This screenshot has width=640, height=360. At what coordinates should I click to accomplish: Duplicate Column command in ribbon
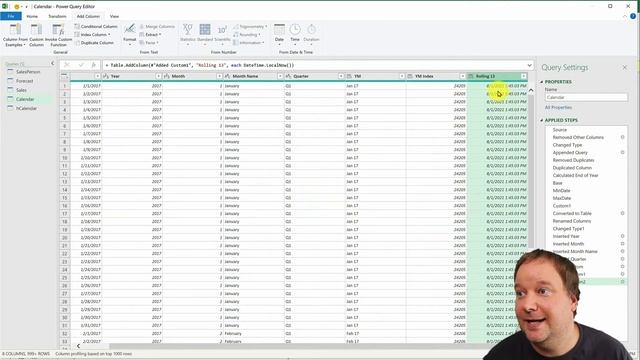[x=94, y=43]
